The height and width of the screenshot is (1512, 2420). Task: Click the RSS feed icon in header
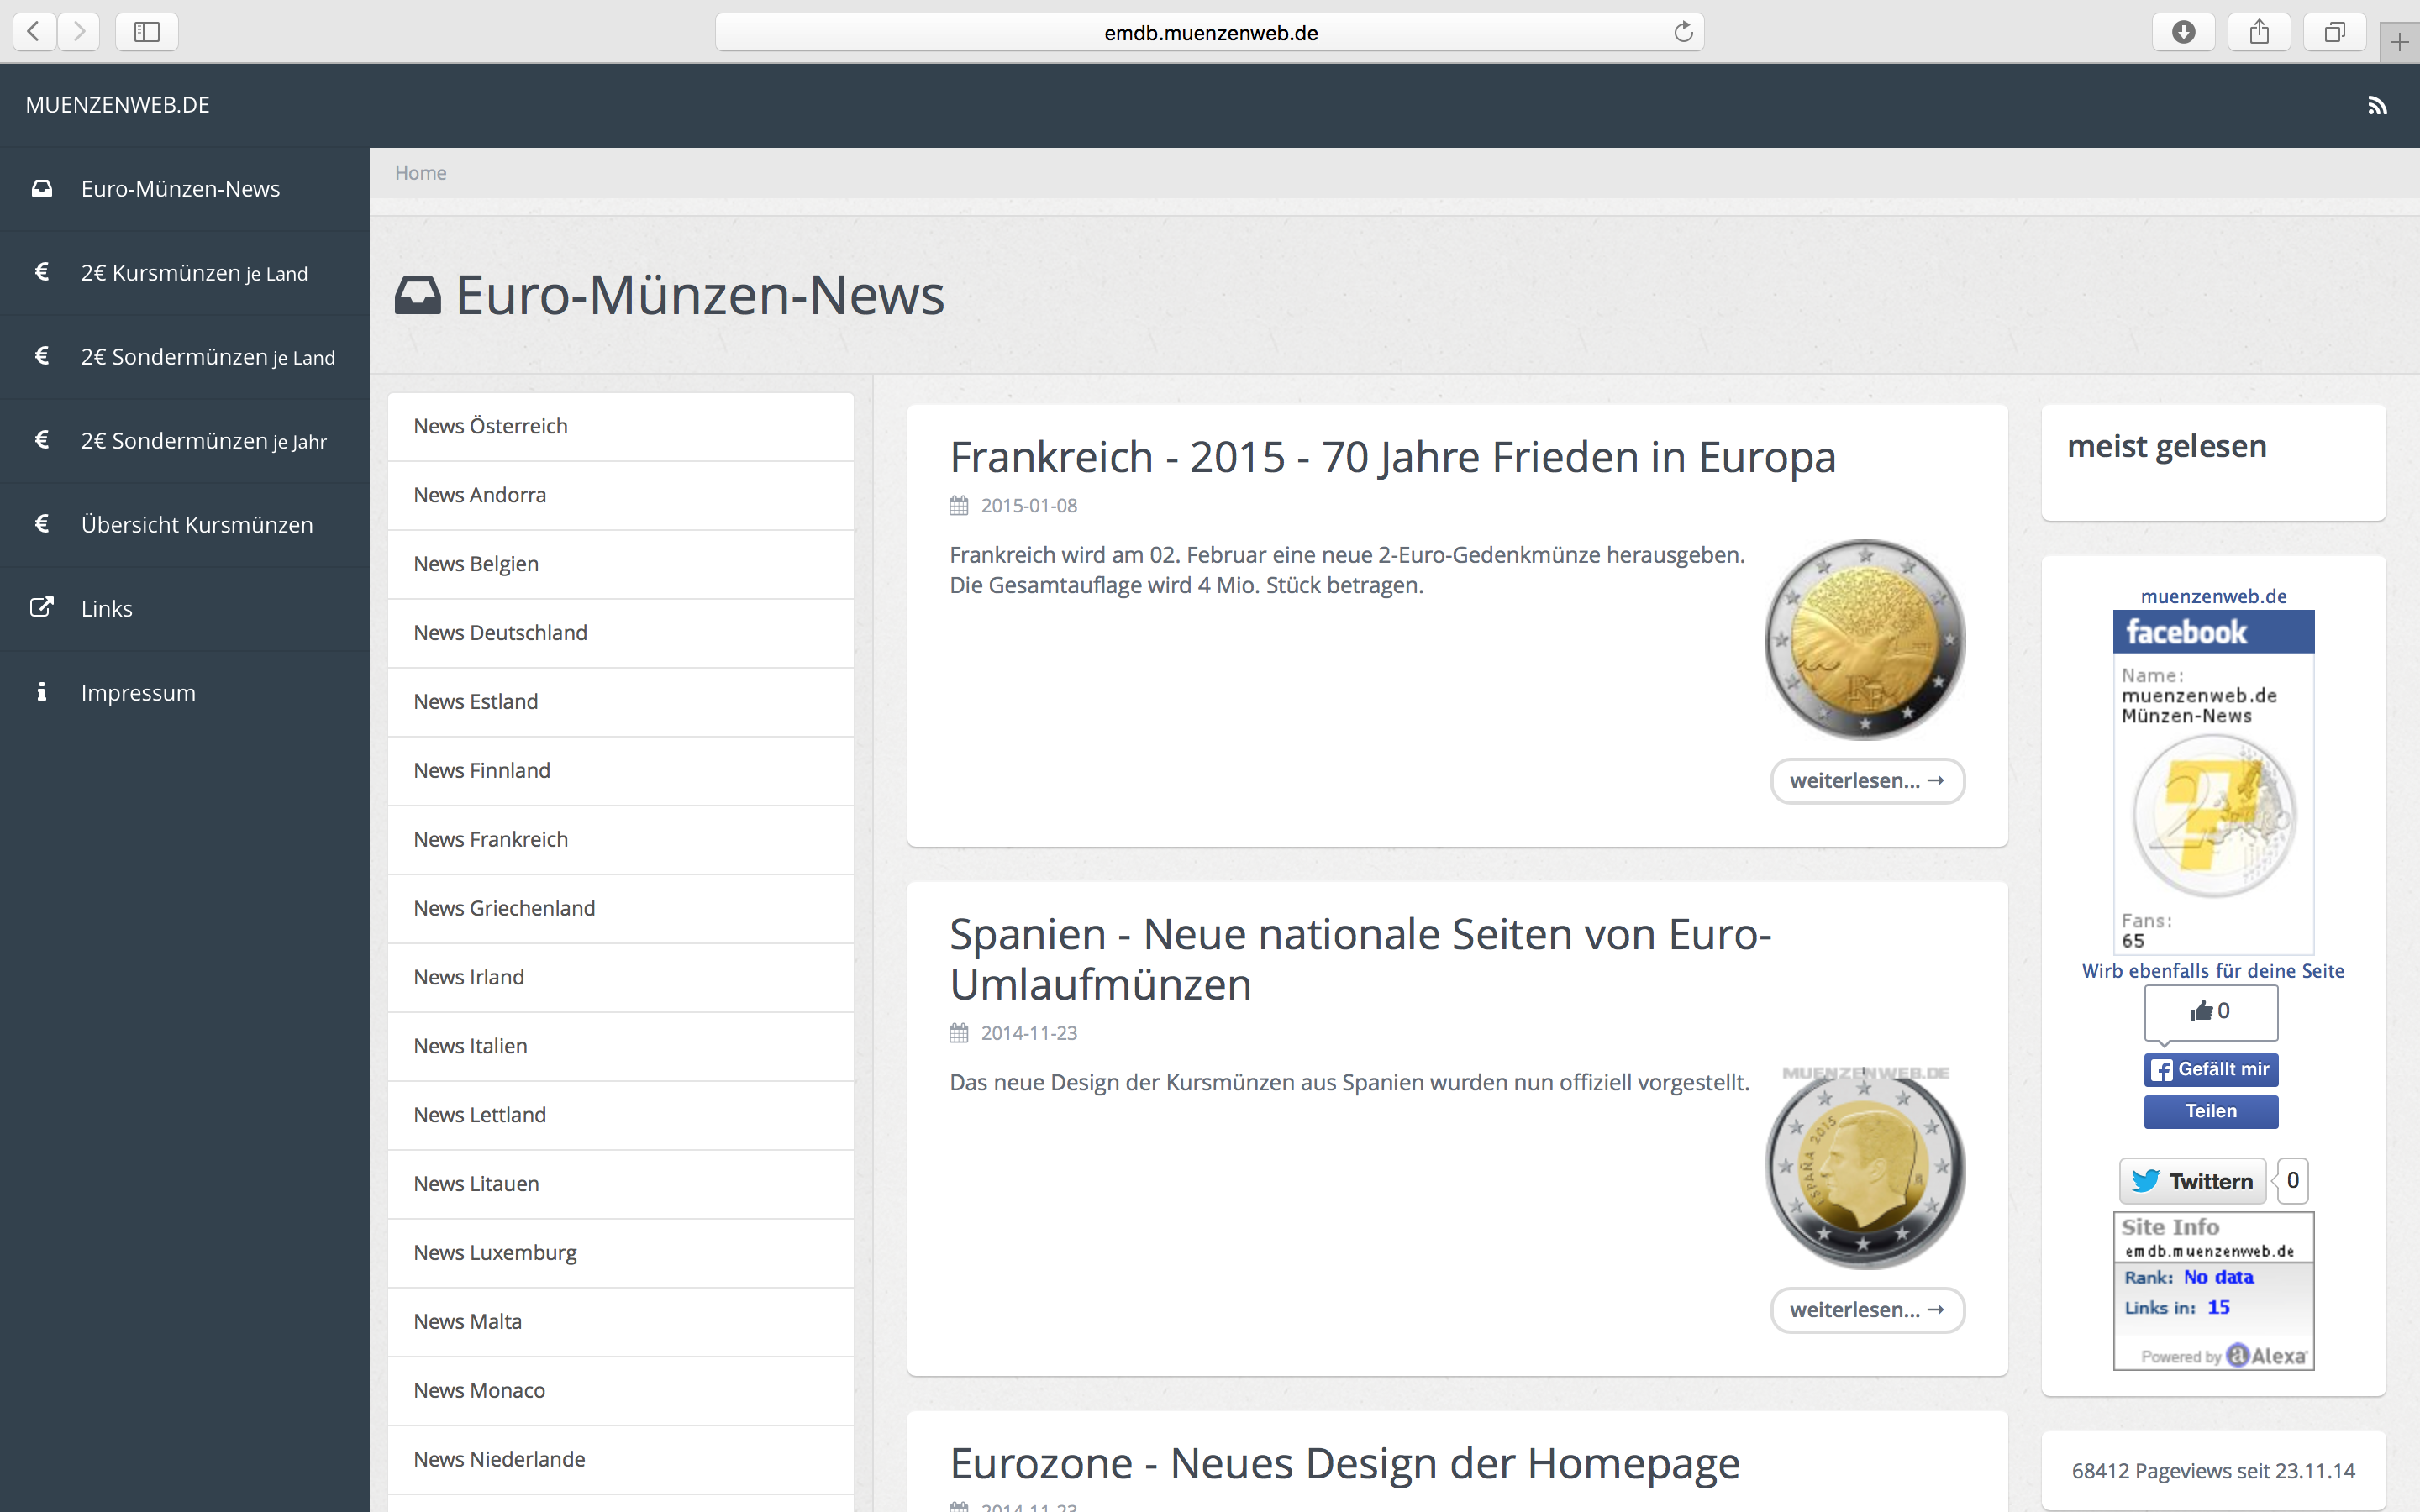click(x=2377, y=106)
